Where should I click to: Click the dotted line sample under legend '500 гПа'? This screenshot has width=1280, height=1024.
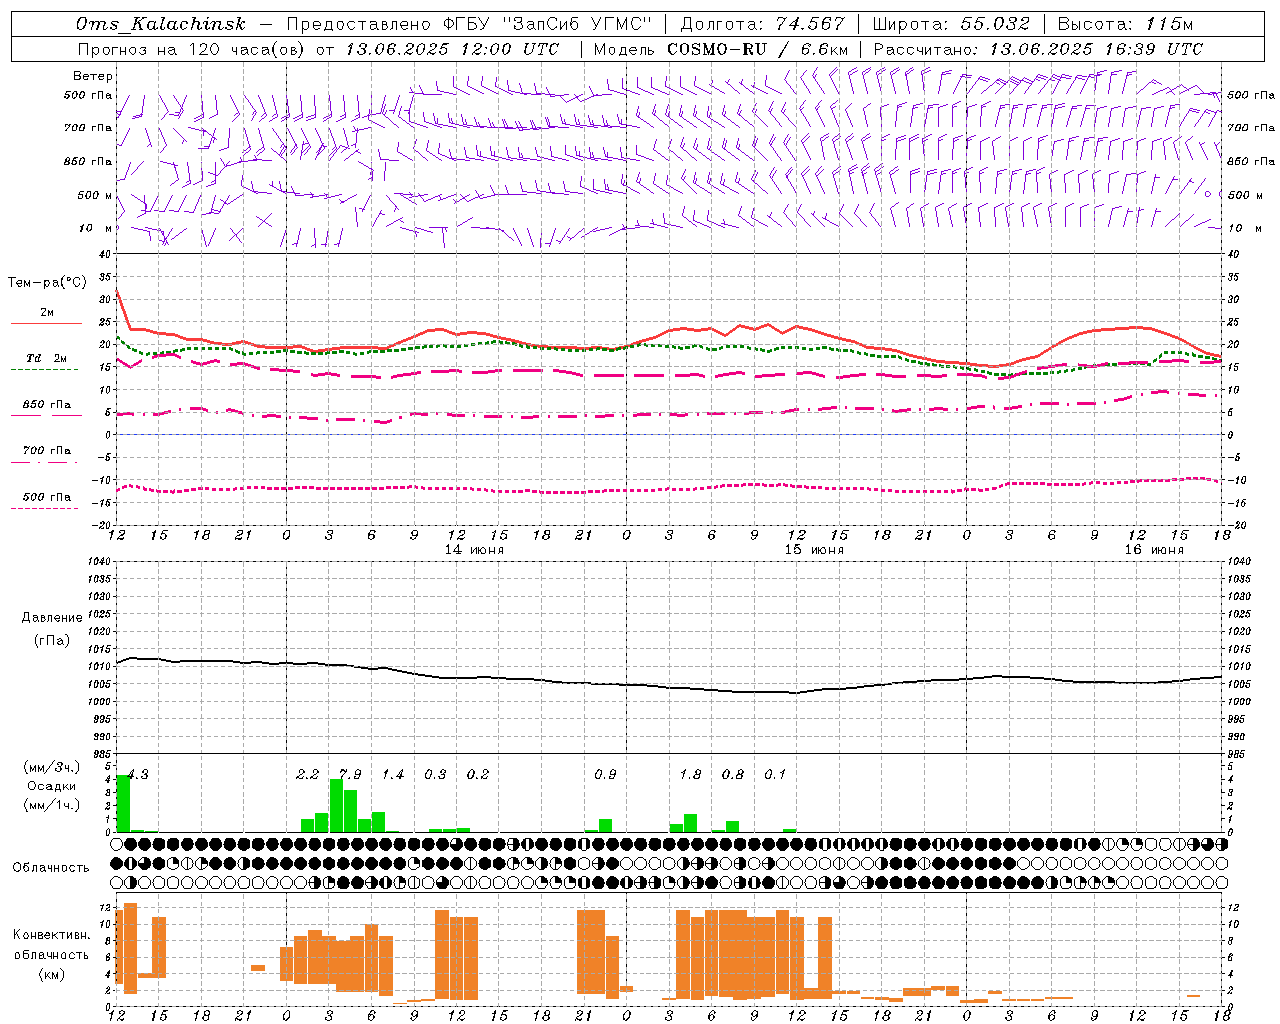pyautogui.click(x=44, y=509)
